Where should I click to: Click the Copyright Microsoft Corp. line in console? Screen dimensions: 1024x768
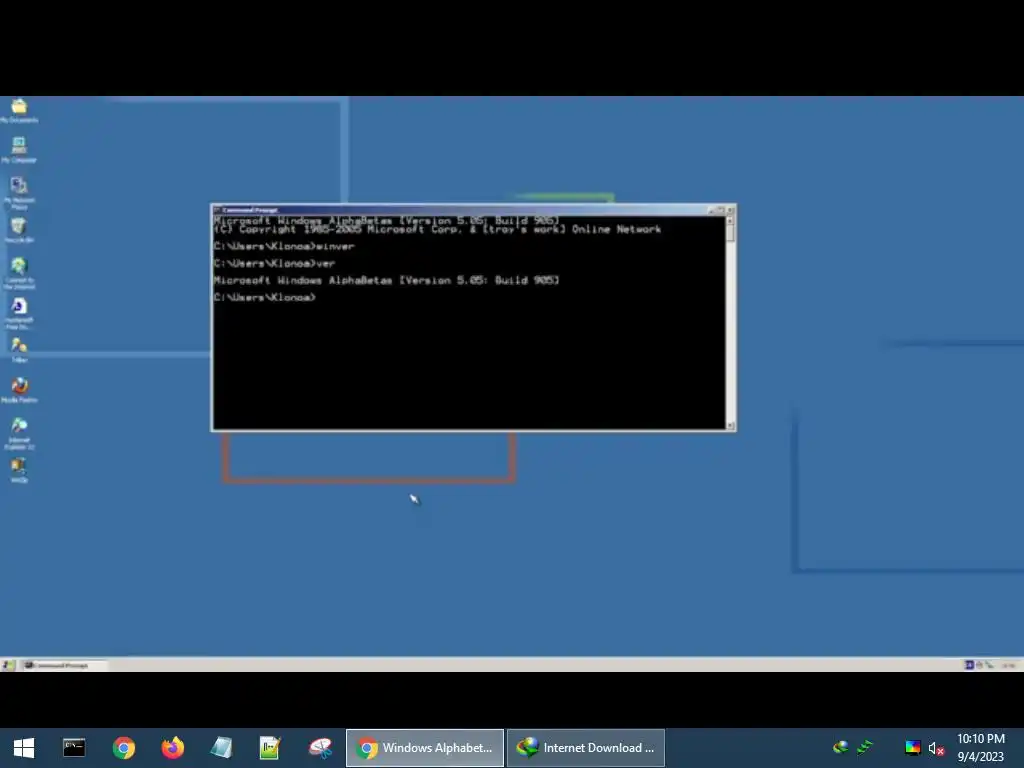437,229
